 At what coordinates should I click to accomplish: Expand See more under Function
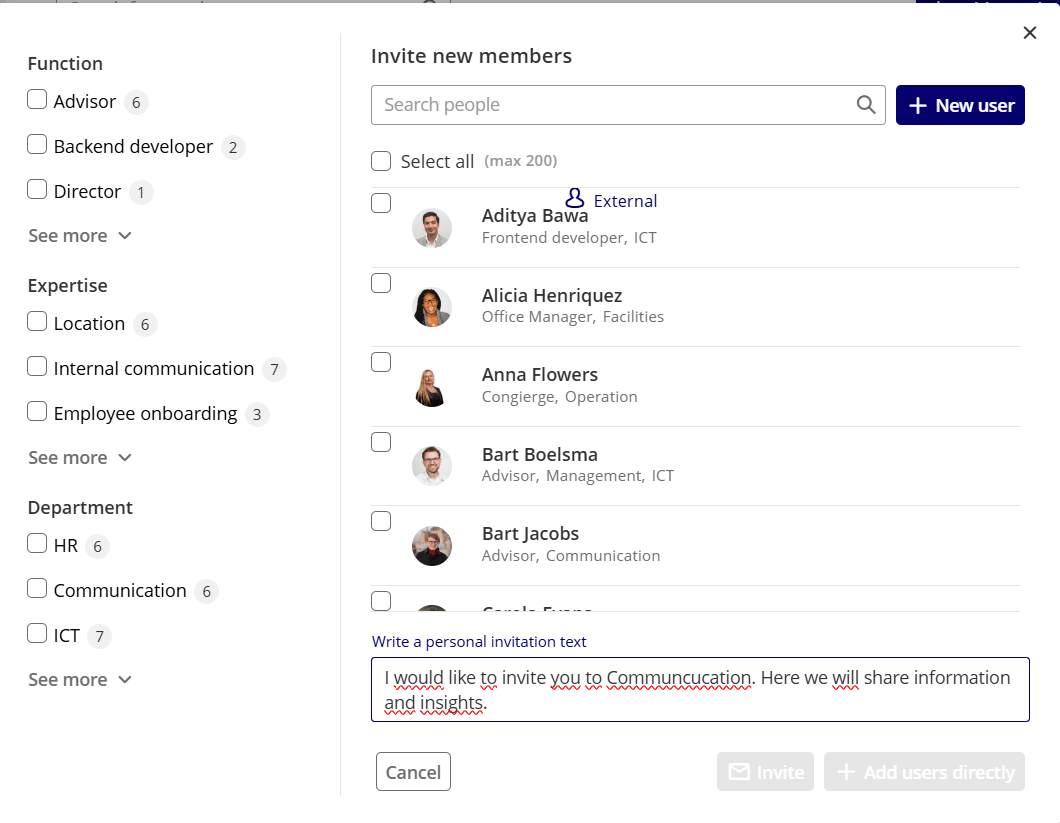(80, 235)
